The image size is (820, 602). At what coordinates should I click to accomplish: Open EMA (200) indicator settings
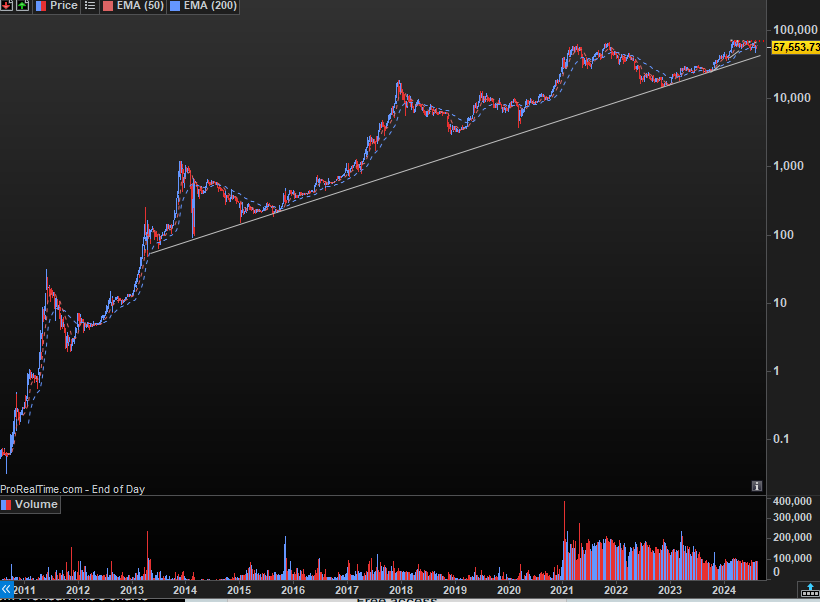tap(210, 6)
